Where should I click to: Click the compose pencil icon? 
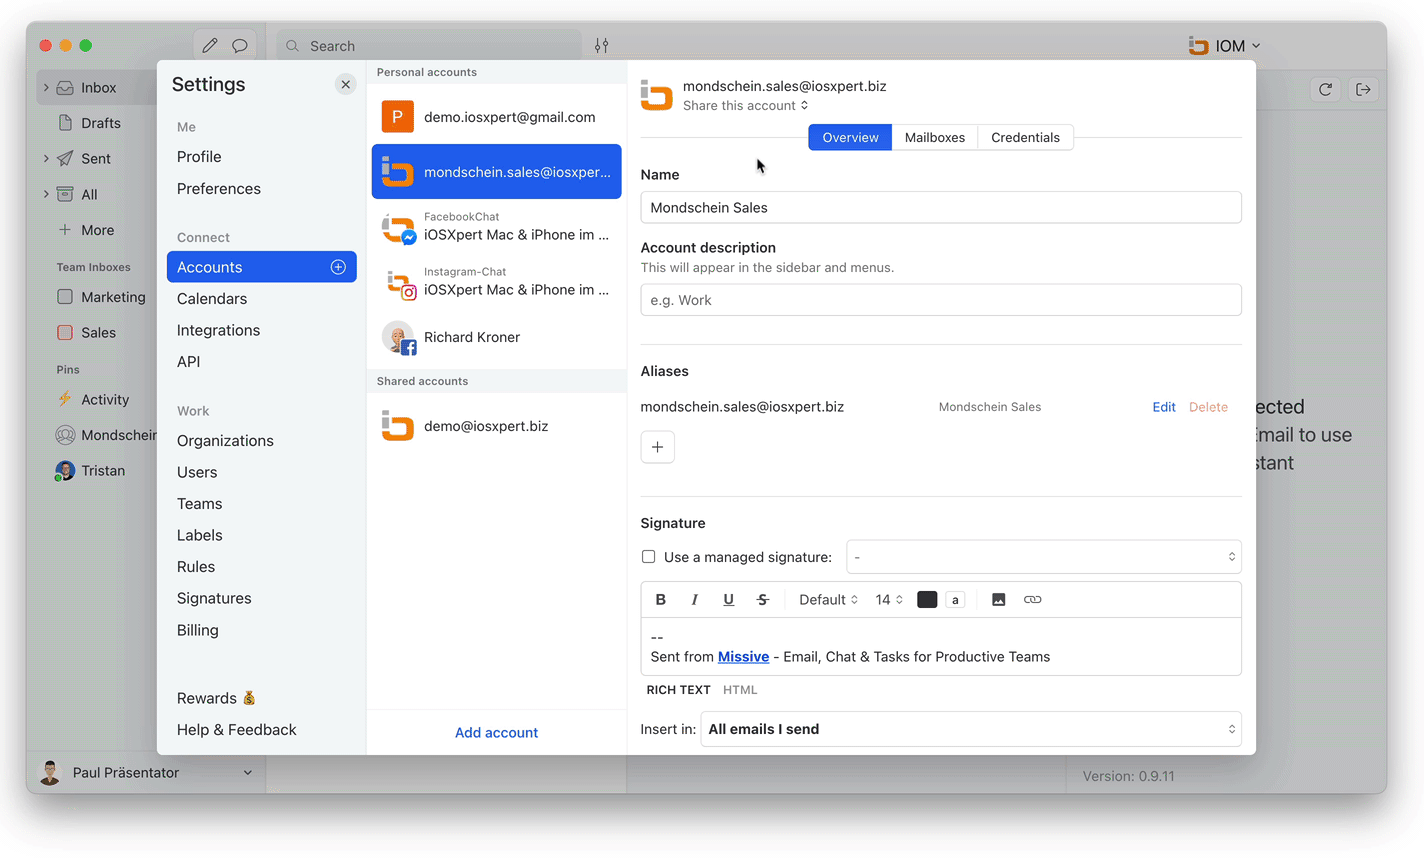209,46
